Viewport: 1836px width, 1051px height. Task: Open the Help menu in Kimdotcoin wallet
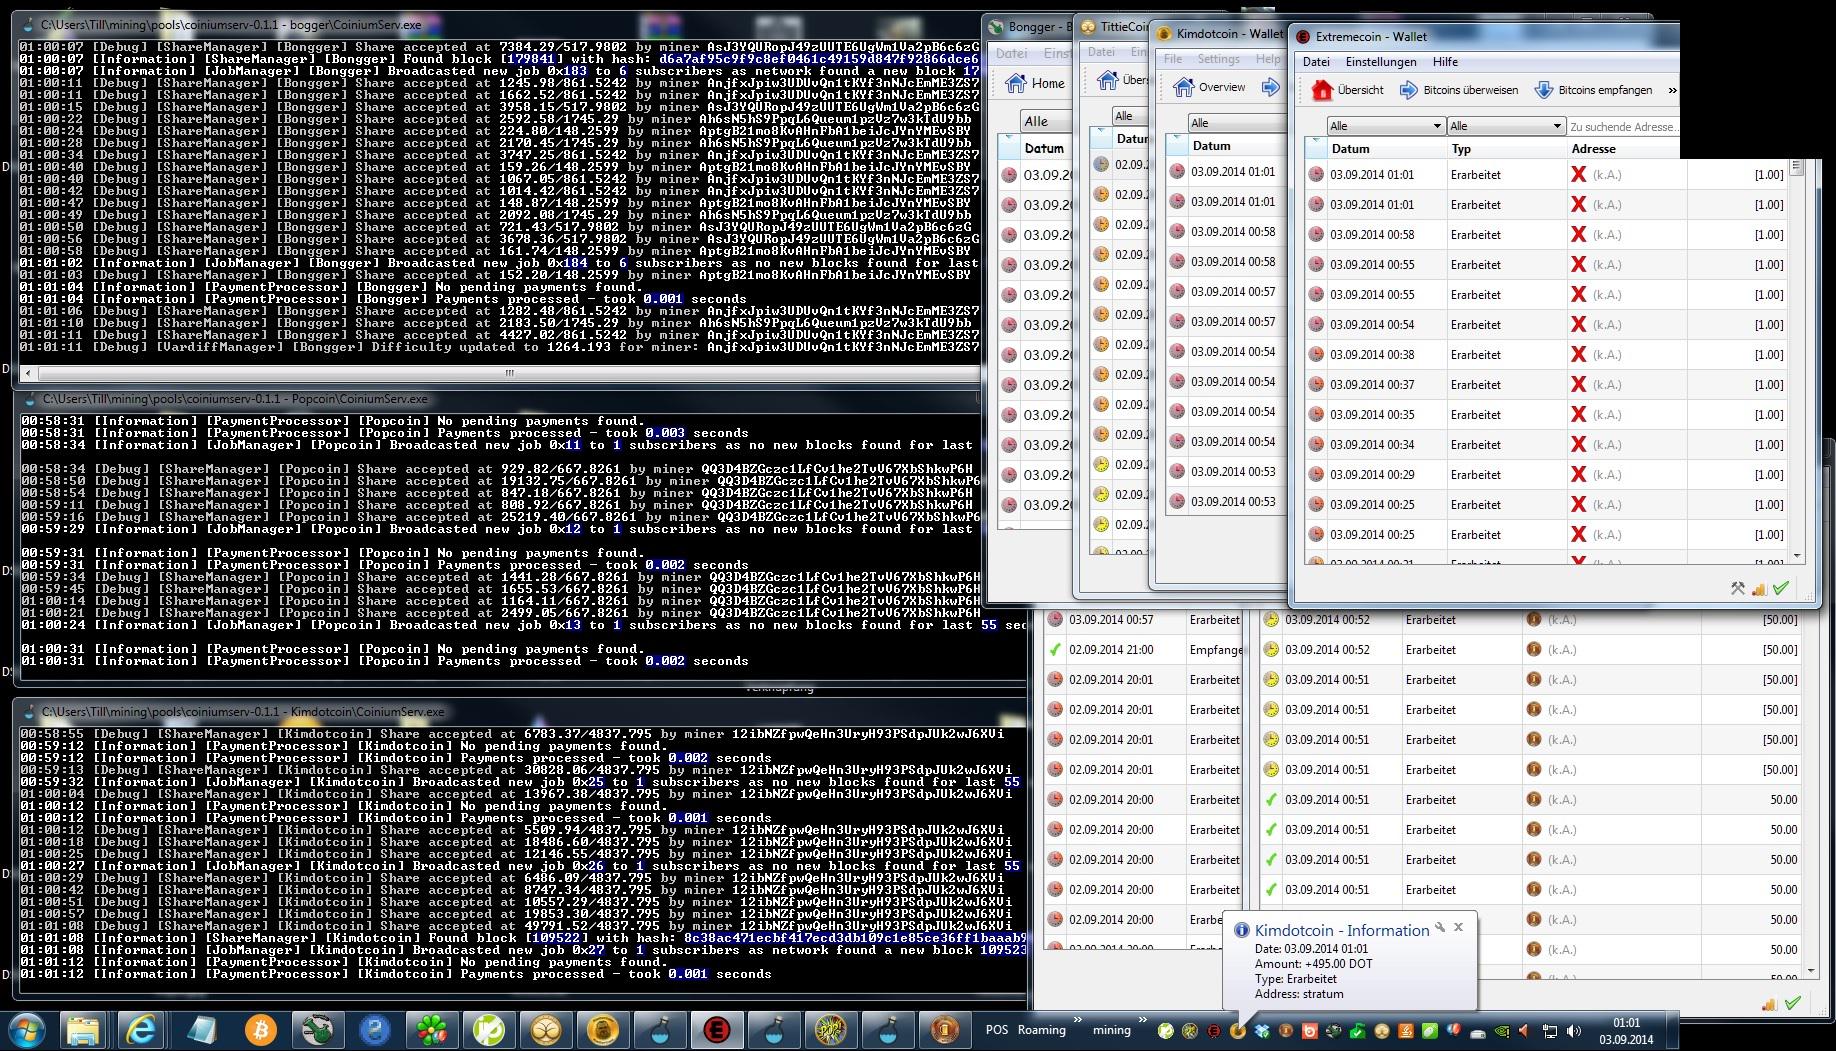(1267, 59)
